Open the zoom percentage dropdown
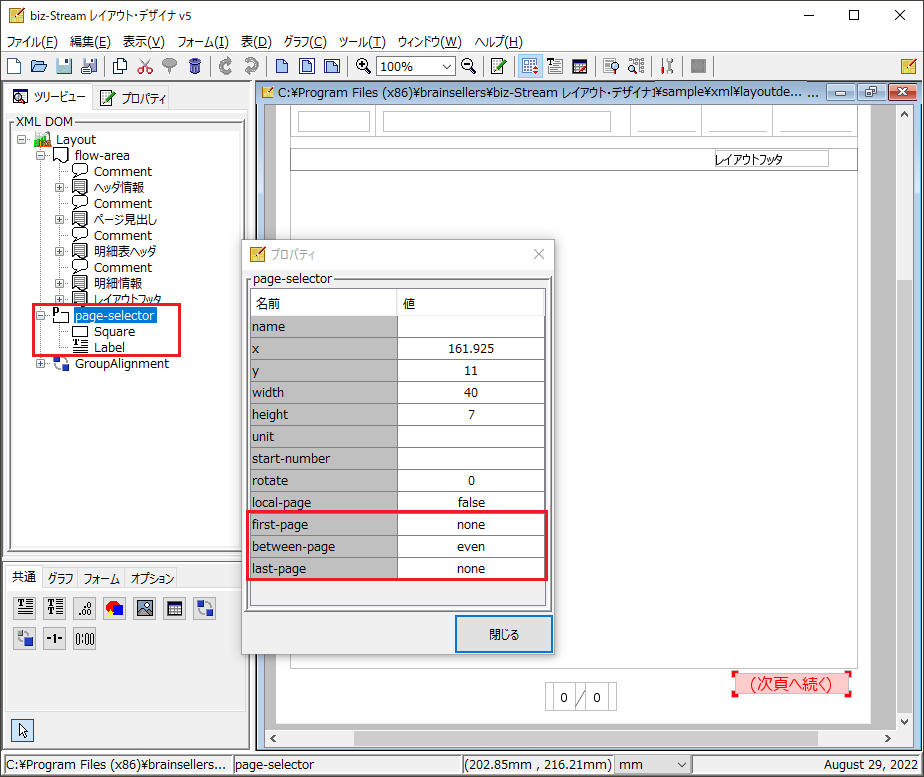Image resolution: width=924 pixels, height=777 pixels. pyautogui.click(x=447, y=67)
